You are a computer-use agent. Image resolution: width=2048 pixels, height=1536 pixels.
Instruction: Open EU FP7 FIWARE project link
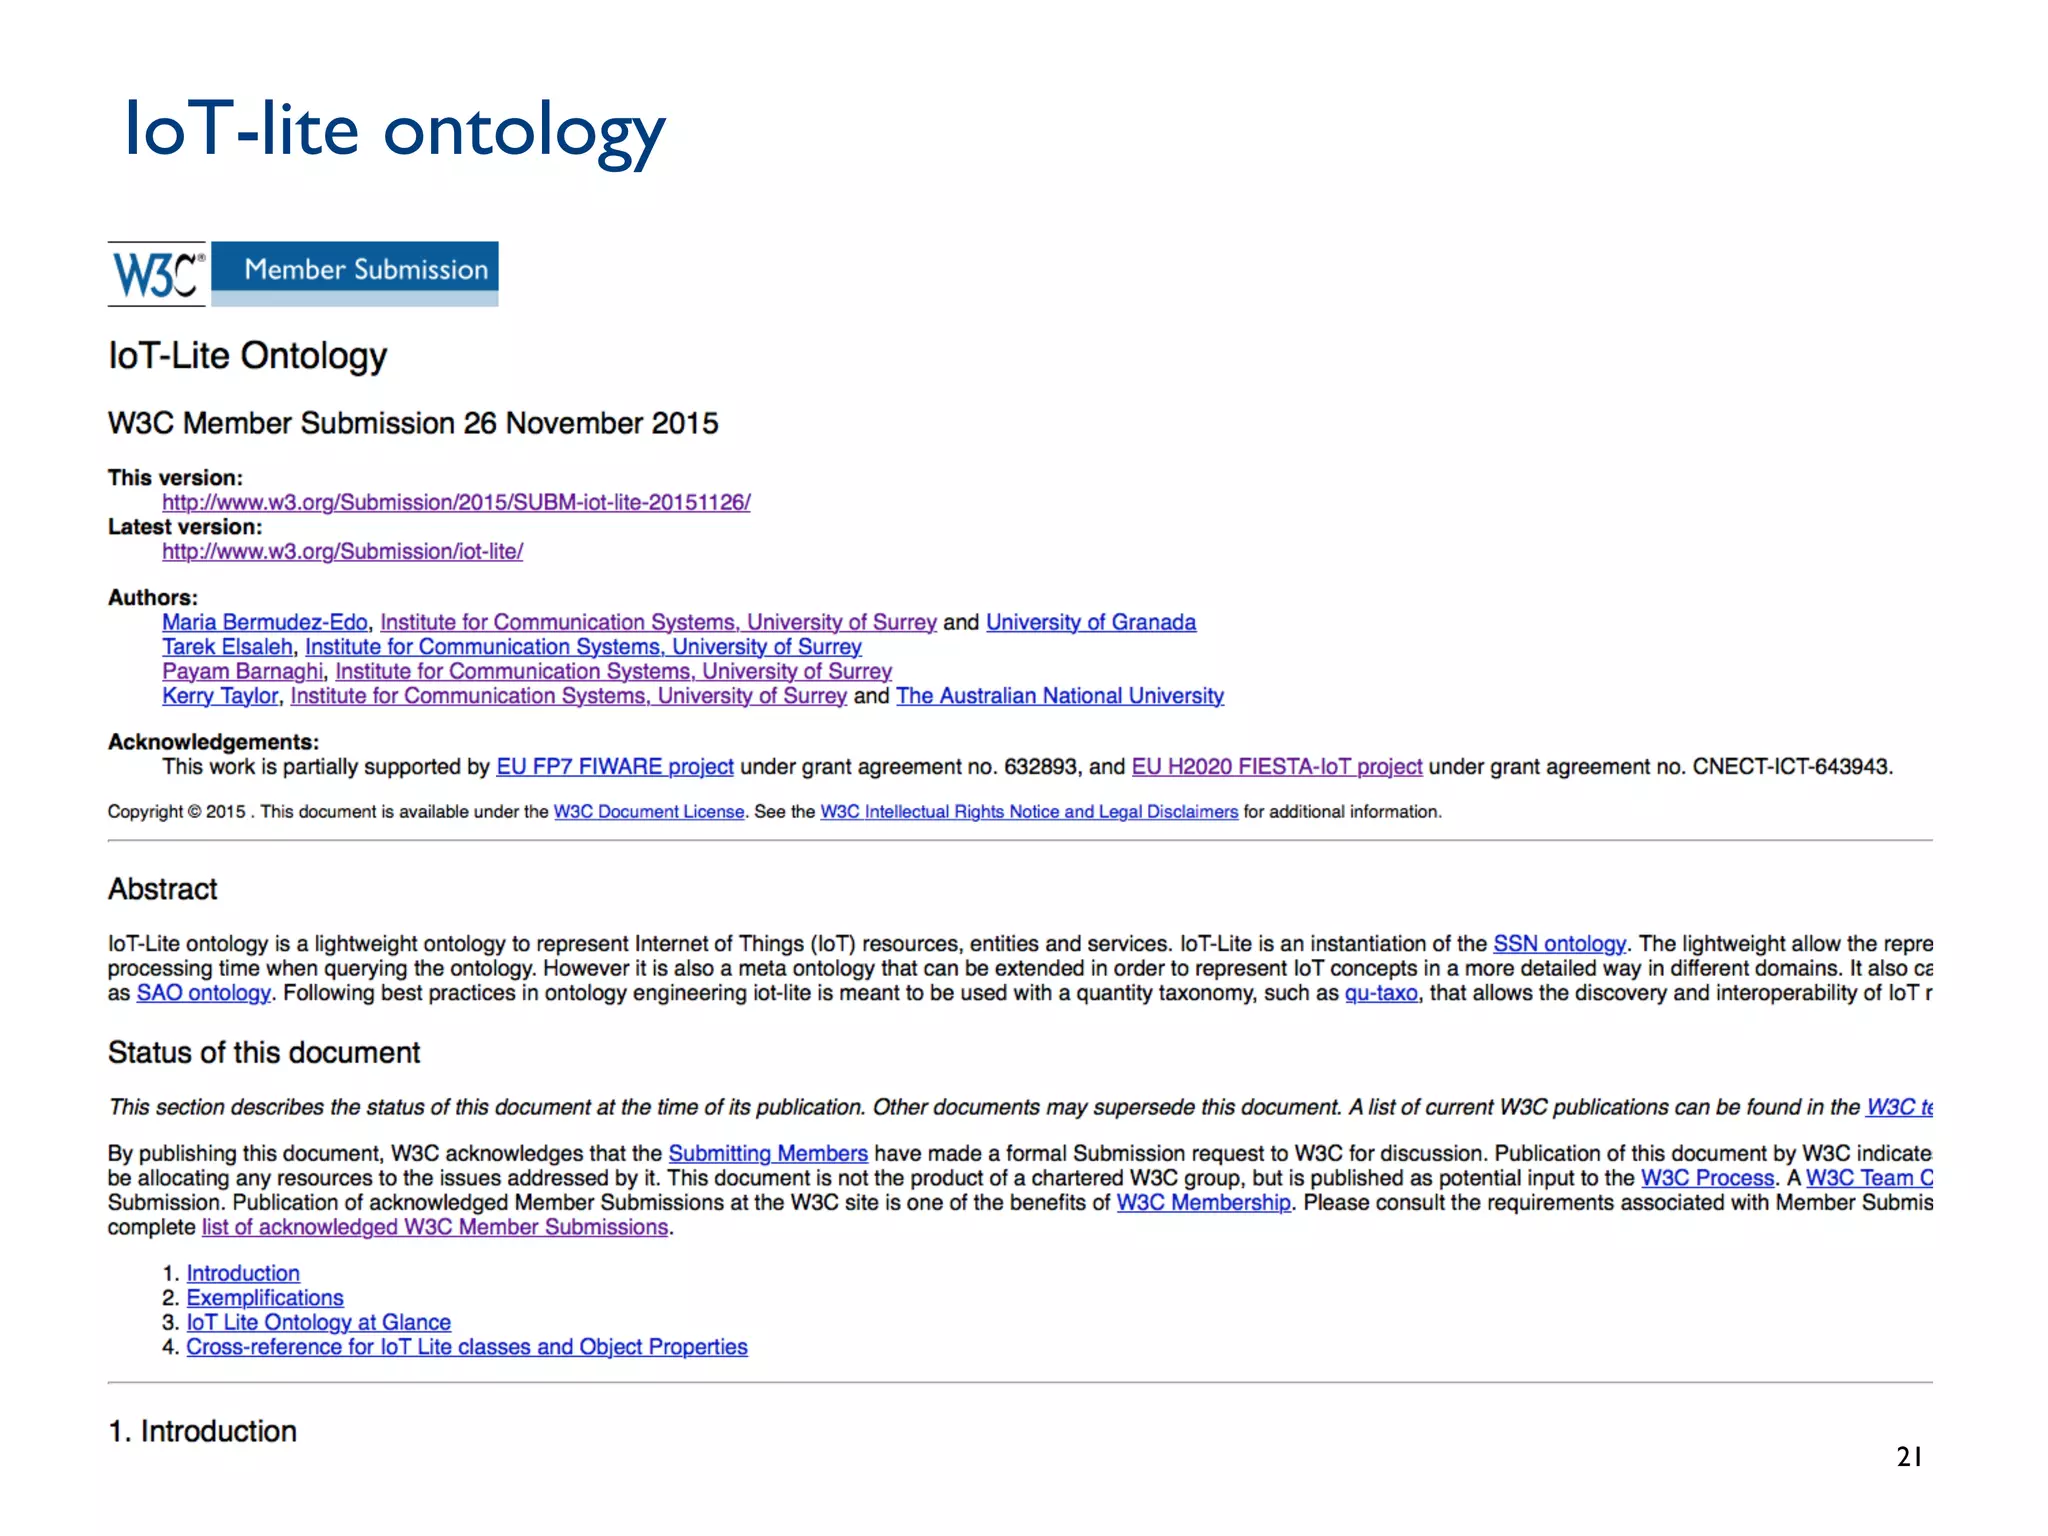point(615,767)
